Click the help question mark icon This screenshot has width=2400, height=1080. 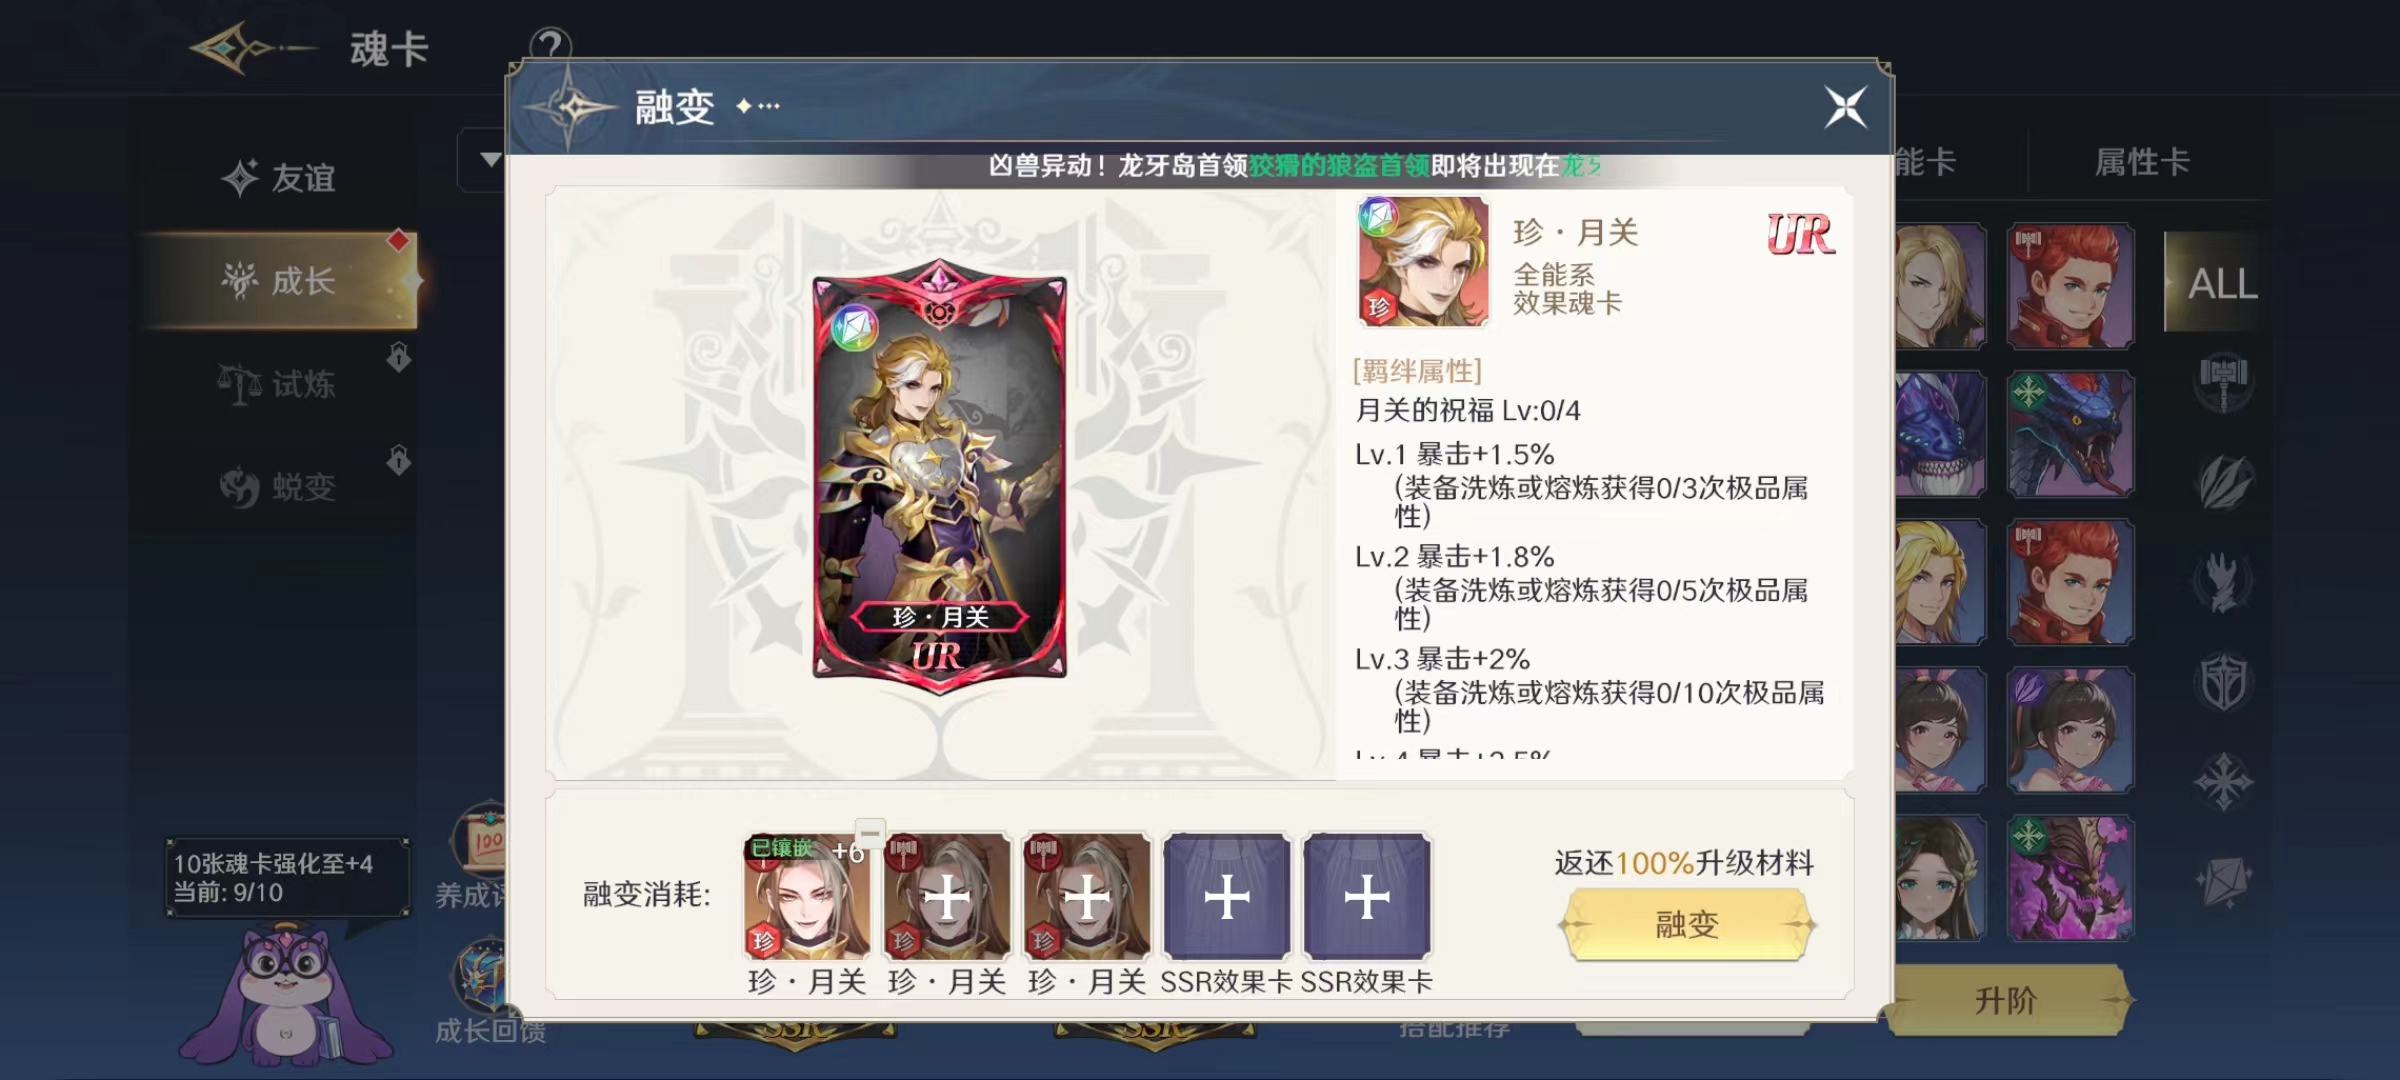(550, 45)
